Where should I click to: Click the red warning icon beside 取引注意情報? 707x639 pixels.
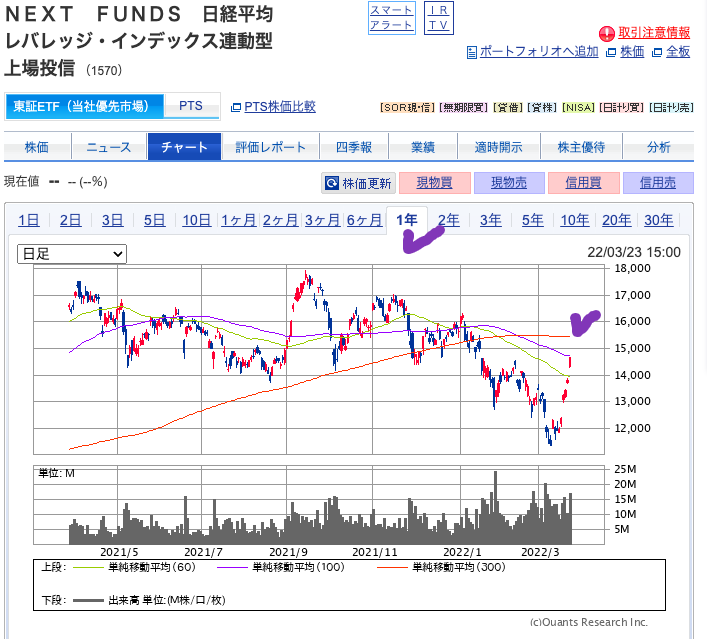pos(606,33)
